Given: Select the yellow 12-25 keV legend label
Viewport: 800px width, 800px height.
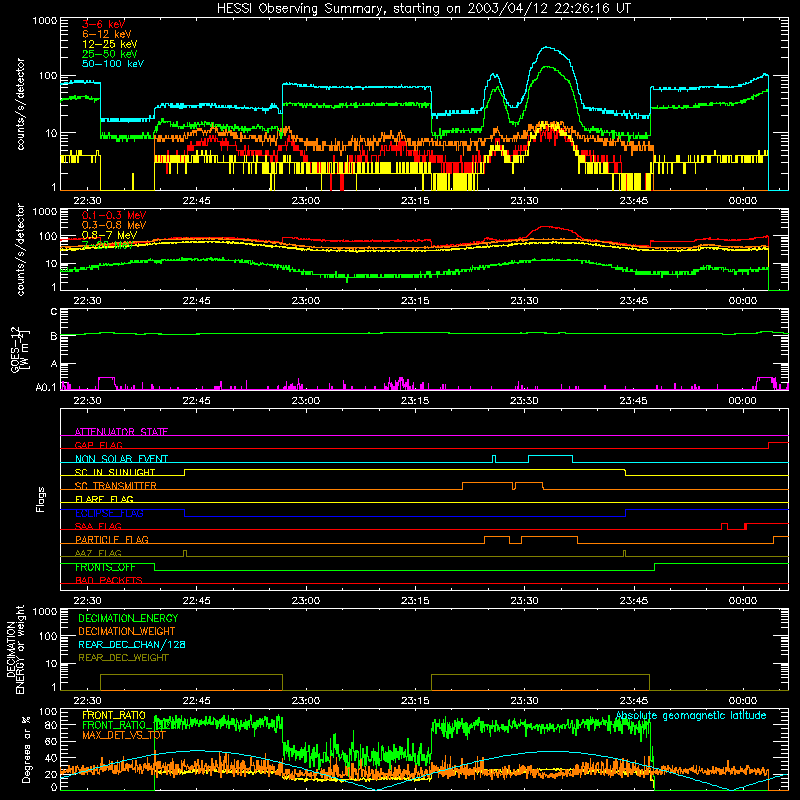Looking at the screenshot, I should point(110,44).
